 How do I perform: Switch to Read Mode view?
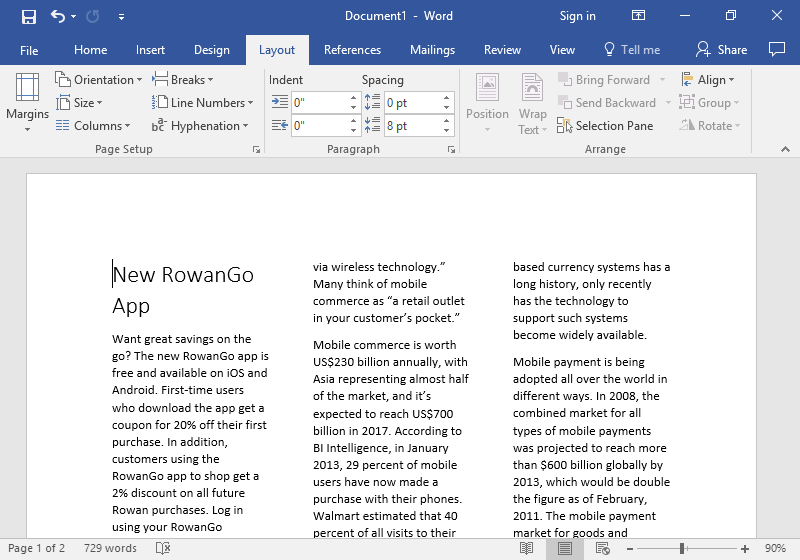(528, 548)
